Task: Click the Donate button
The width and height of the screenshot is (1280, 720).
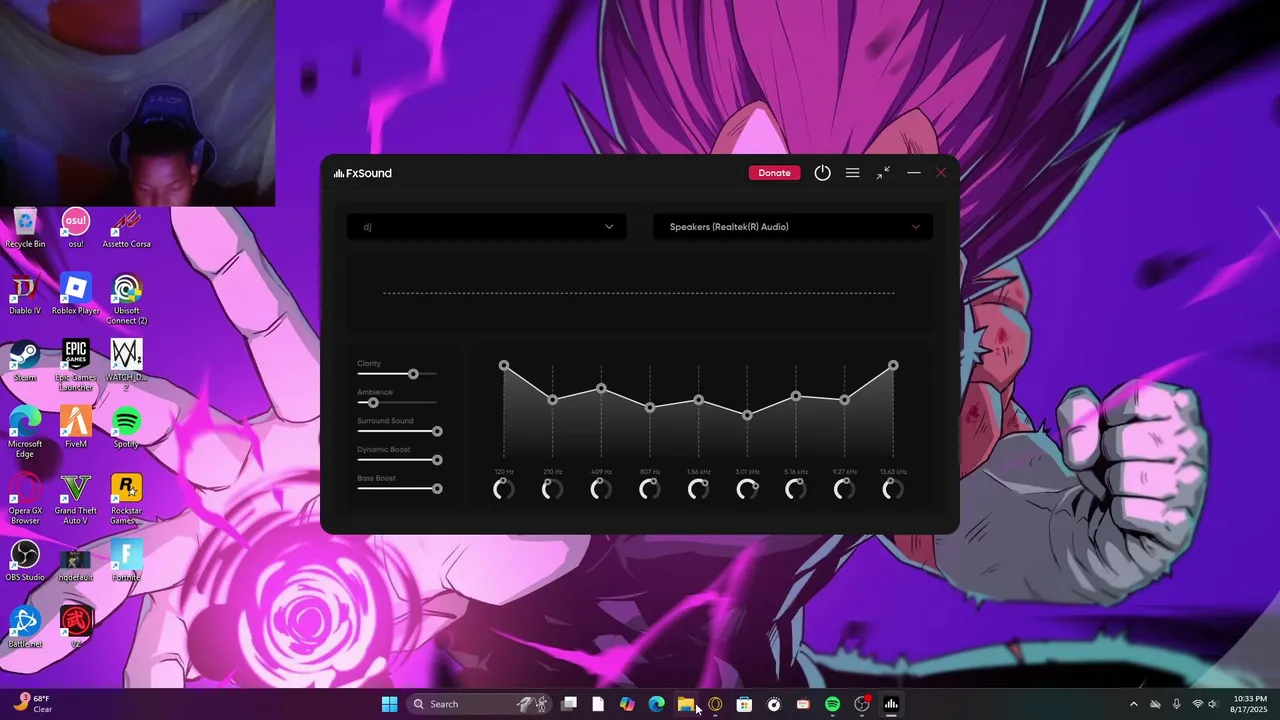Action: click(x=774, y=173)
